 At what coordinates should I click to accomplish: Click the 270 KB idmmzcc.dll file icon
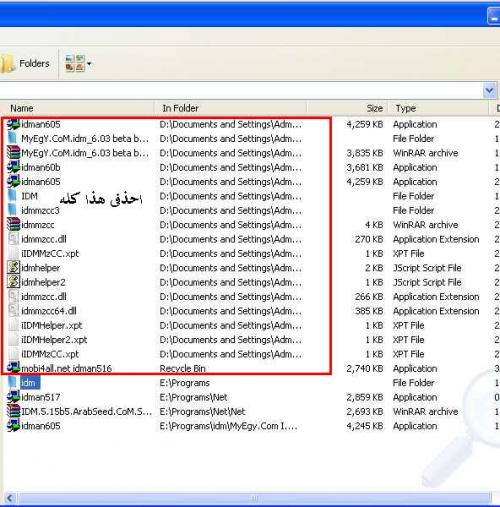(x=13, y=239)
